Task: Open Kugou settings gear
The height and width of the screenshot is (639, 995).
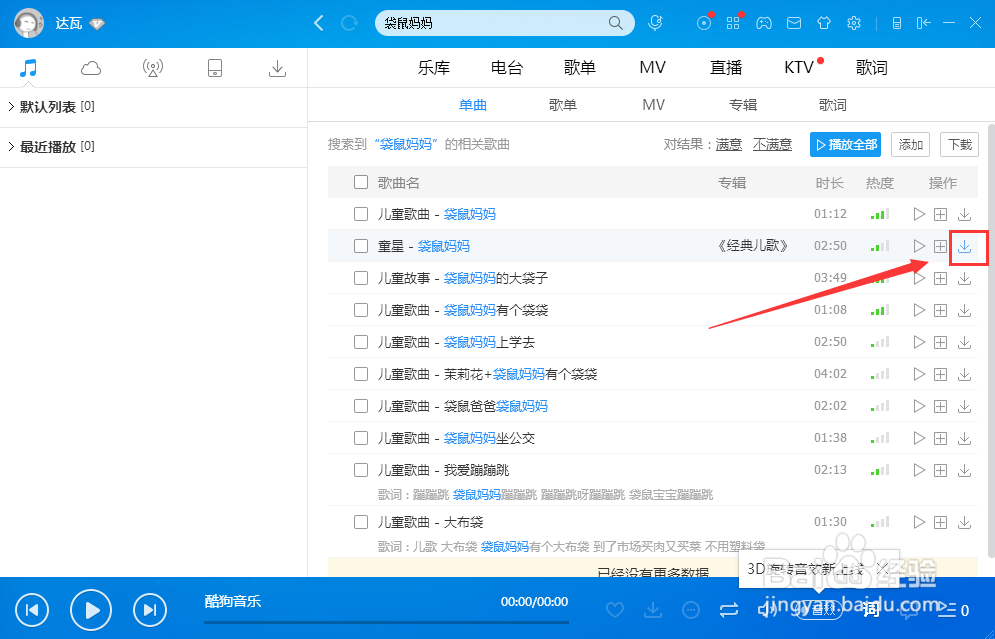Action: [x=853, y=23]
